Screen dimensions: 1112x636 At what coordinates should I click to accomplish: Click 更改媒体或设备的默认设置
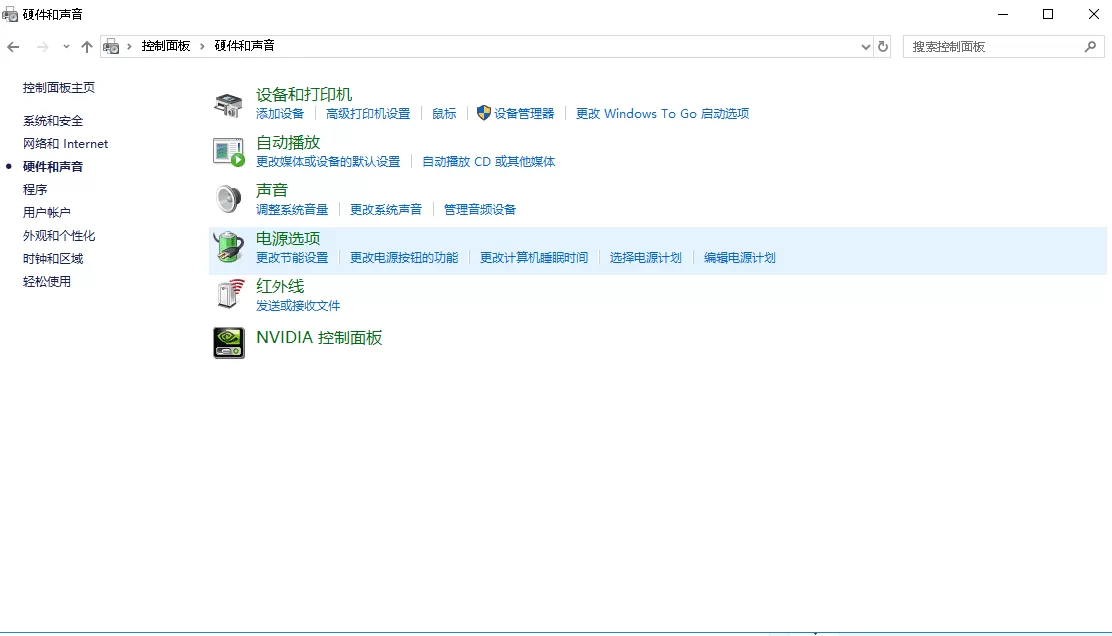pos(328,162)
